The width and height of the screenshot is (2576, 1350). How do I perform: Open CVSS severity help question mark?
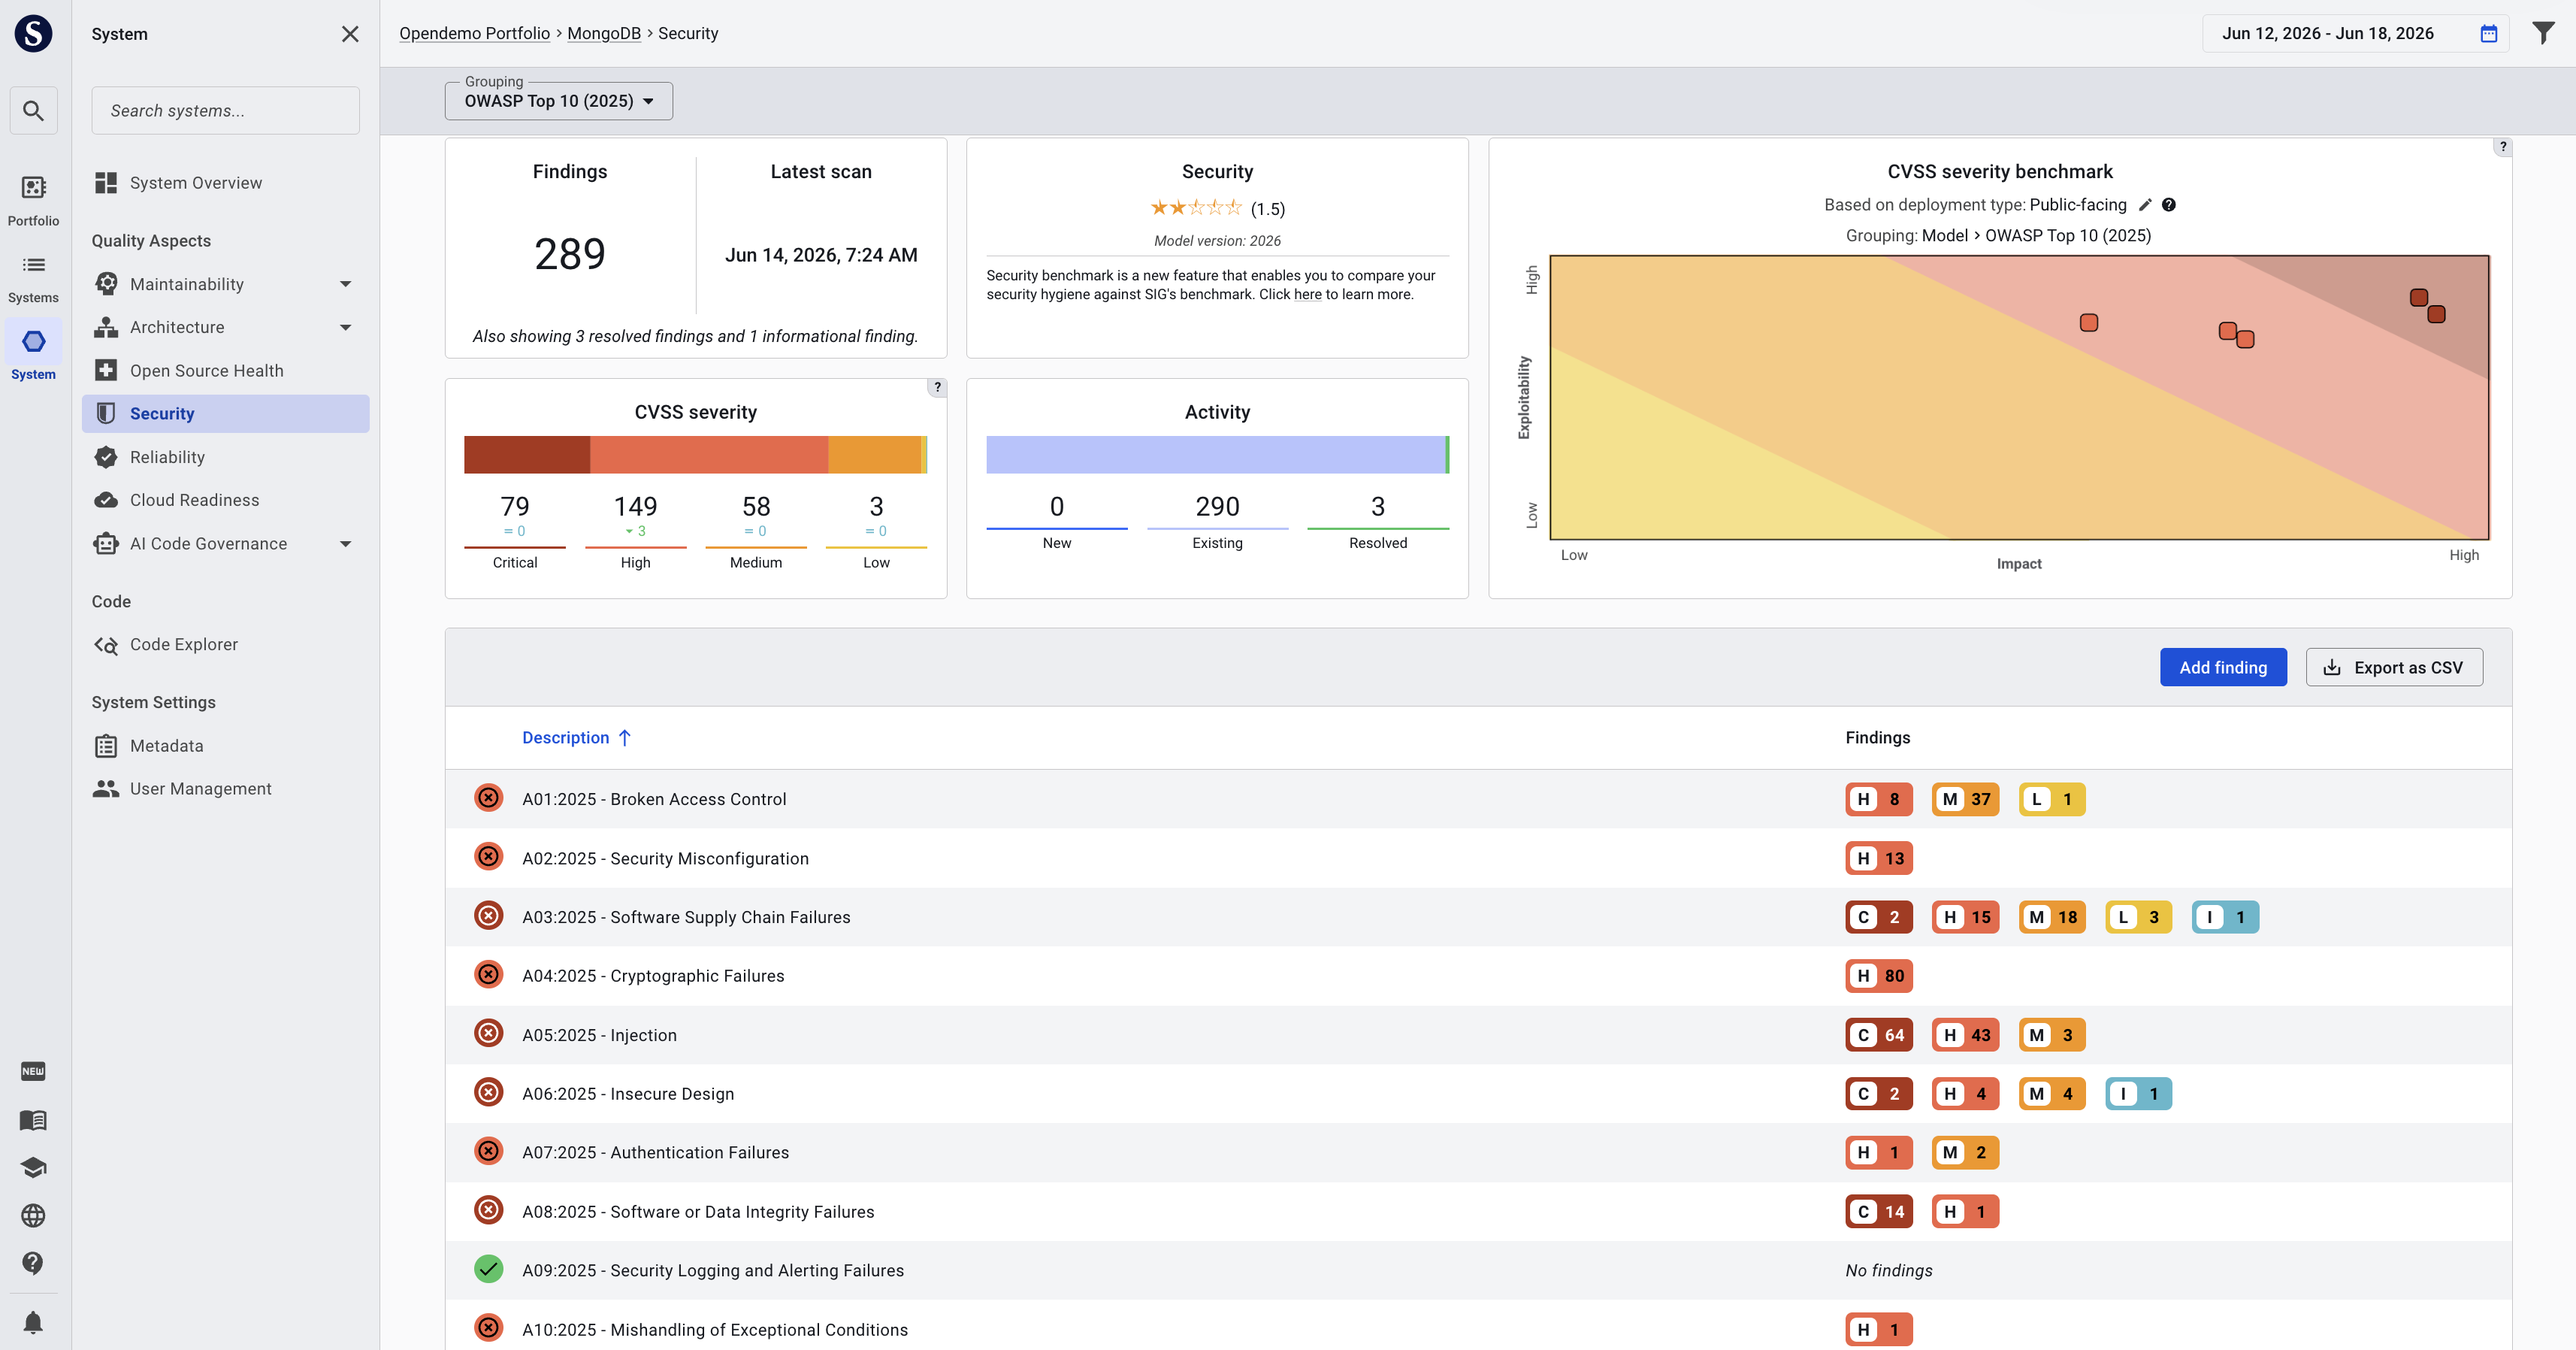click(x=937, y=387)
